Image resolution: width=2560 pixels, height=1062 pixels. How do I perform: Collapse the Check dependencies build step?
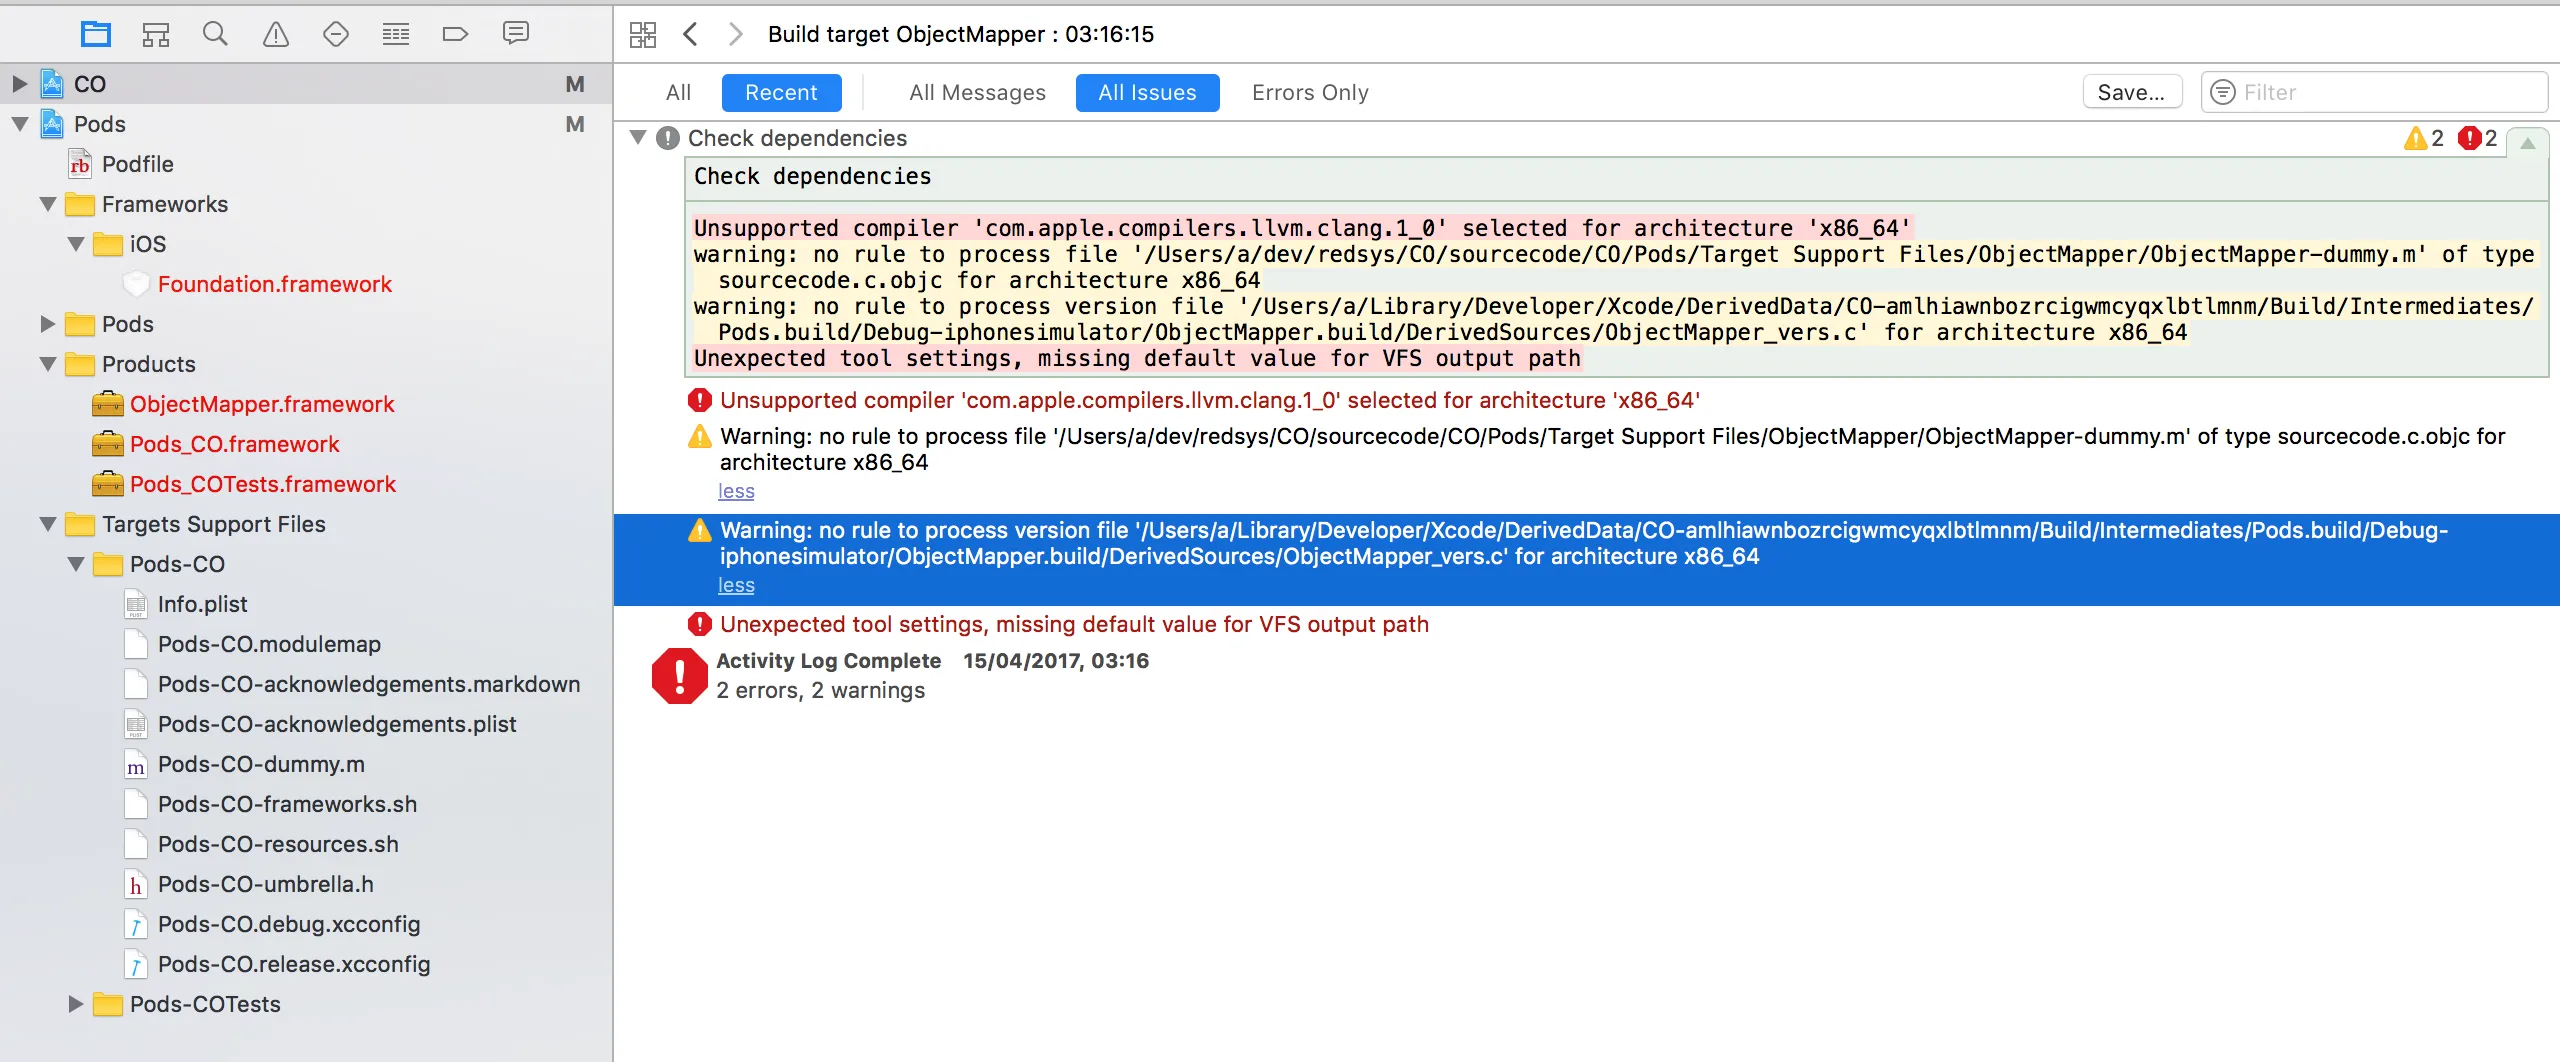(x=638, y=138)
